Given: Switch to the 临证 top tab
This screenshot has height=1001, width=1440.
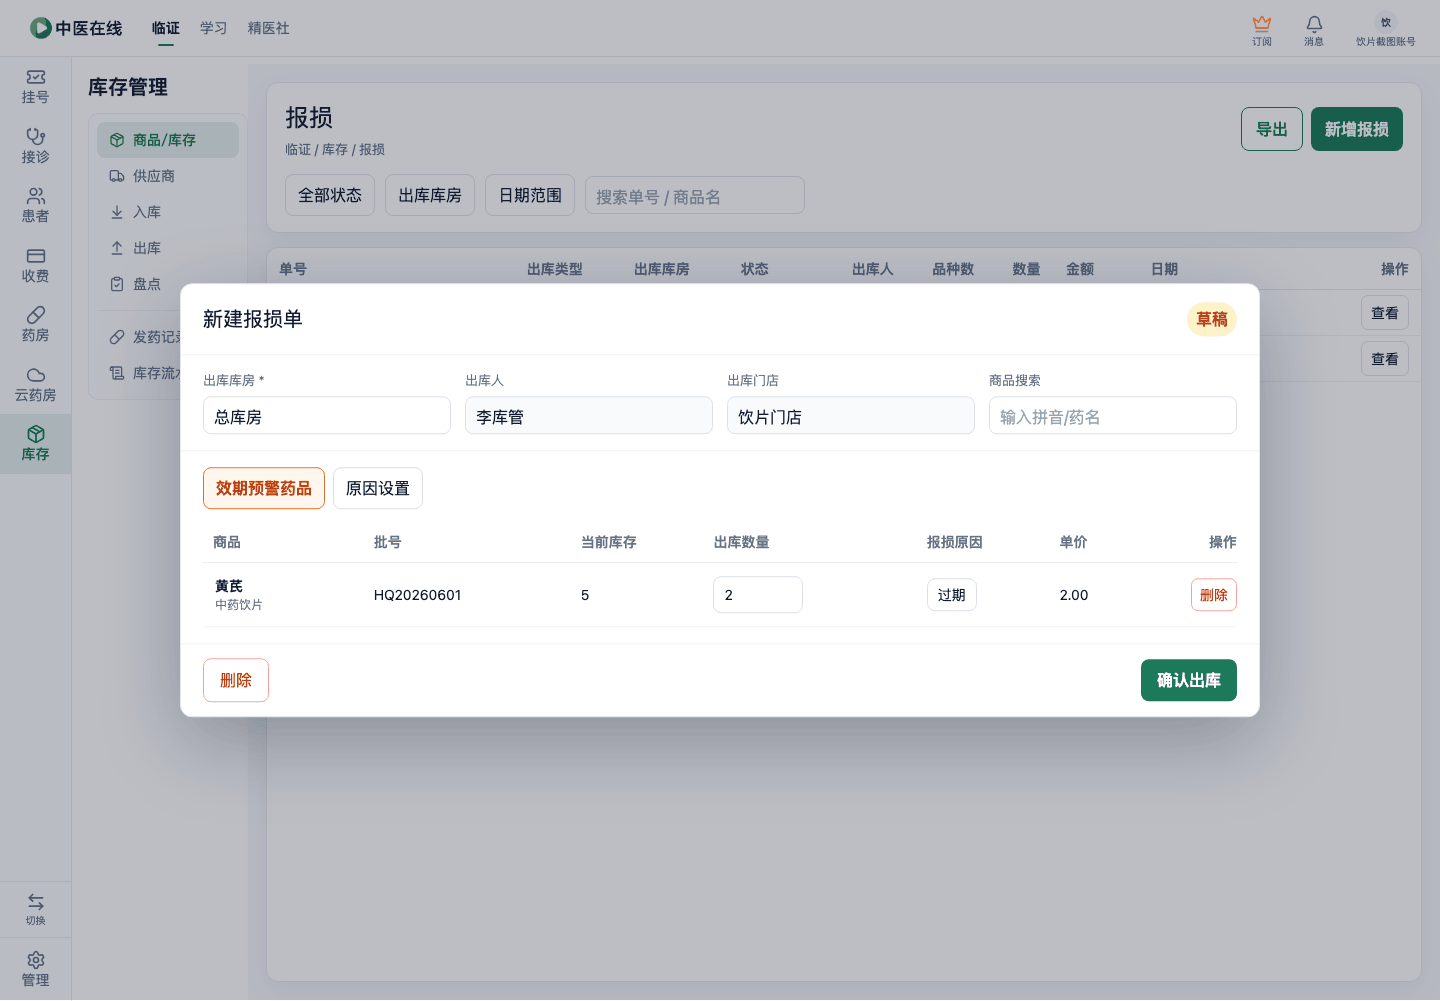Looking at the screenshot, I should tap(166, 28).
